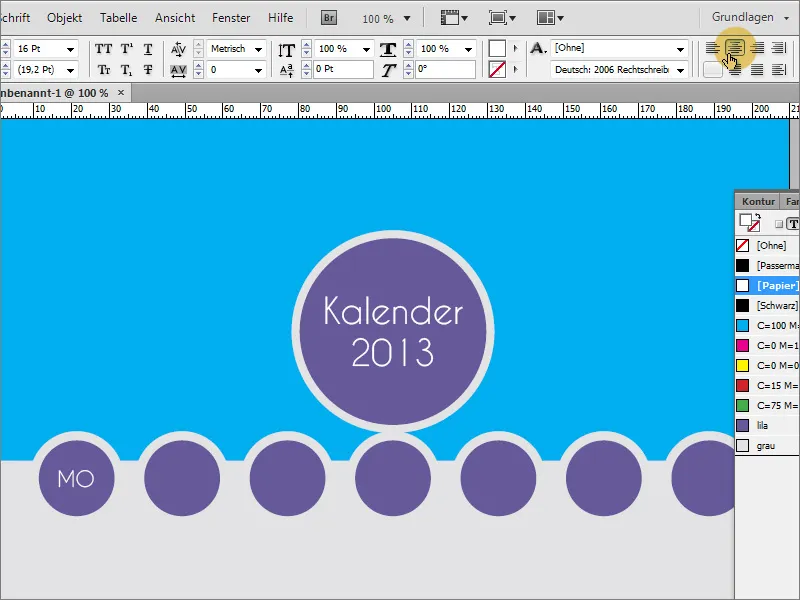The height and width of the screenshot is (600, 800).
Task: Close the Unbenannt-1 document tab
Action: click(121, 92)
